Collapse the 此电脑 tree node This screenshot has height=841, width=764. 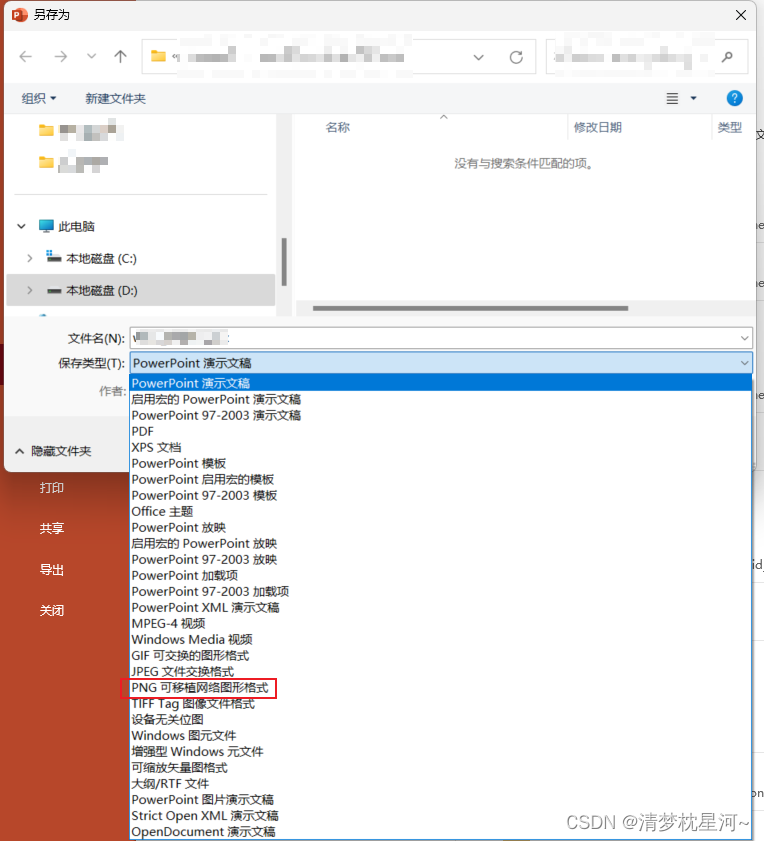[21, 226]
